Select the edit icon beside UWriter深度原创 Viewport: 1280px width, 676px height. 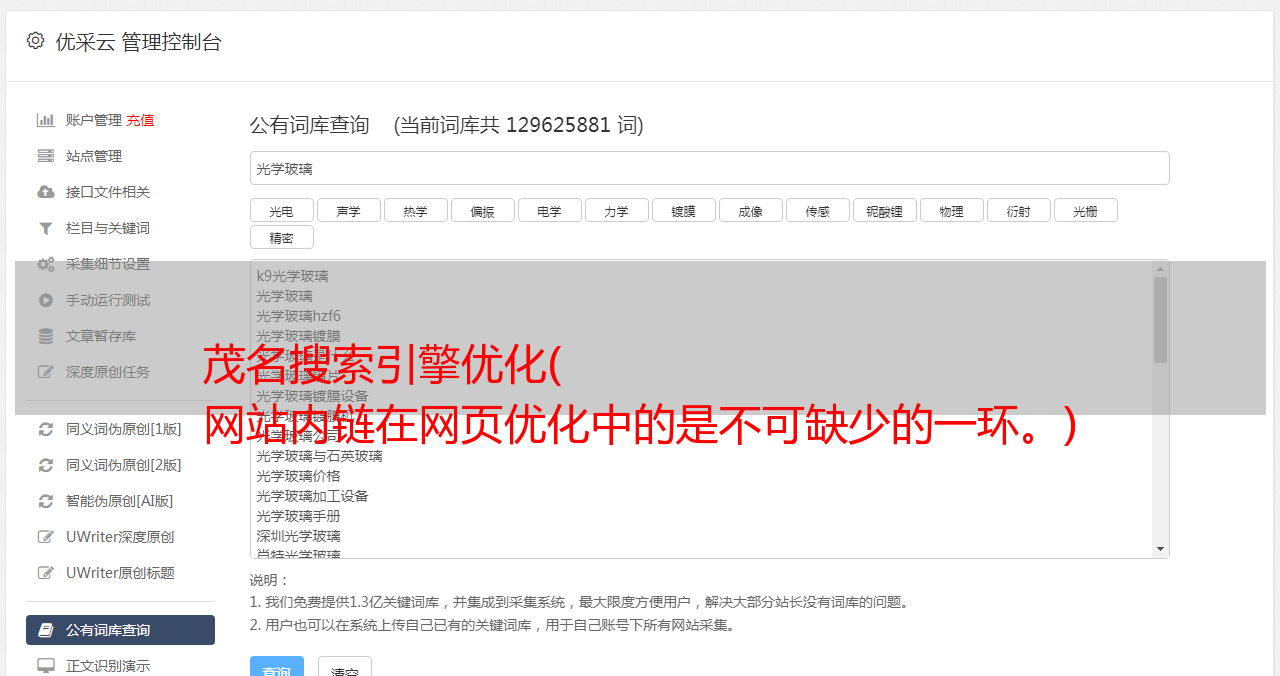[x=46, y=537]
